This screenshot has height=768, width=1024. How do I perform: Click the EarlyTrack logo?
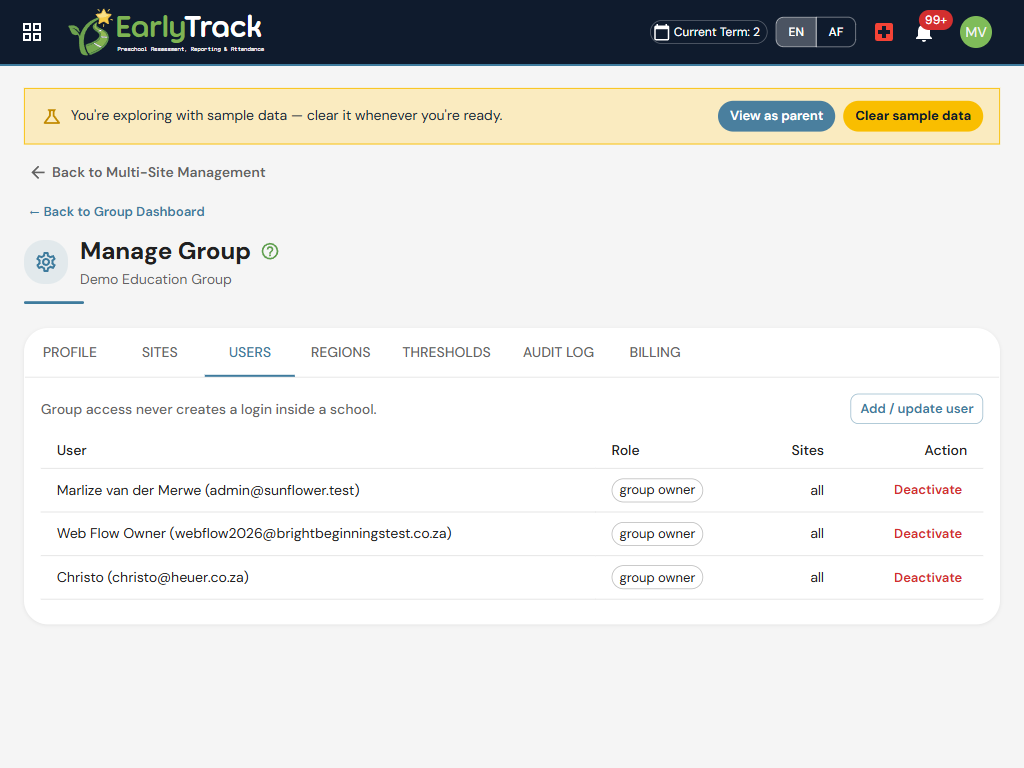pyautogui.click(x=166, y=32)
